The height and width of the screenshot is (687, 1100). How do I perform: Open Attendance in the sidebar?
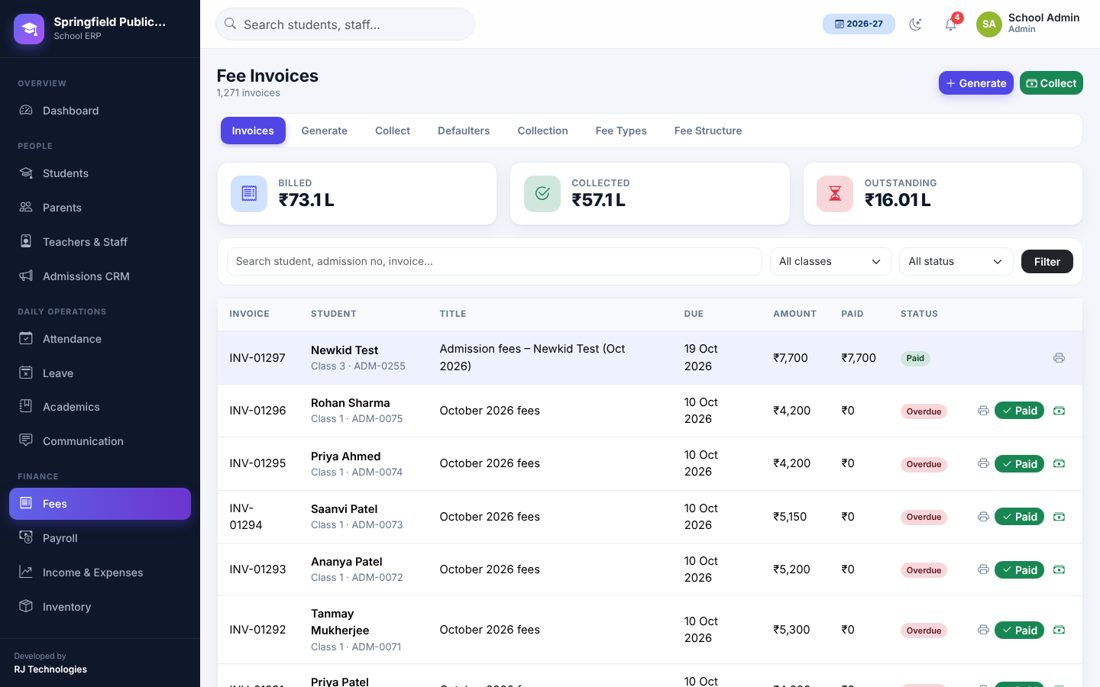tap(100, 338)
